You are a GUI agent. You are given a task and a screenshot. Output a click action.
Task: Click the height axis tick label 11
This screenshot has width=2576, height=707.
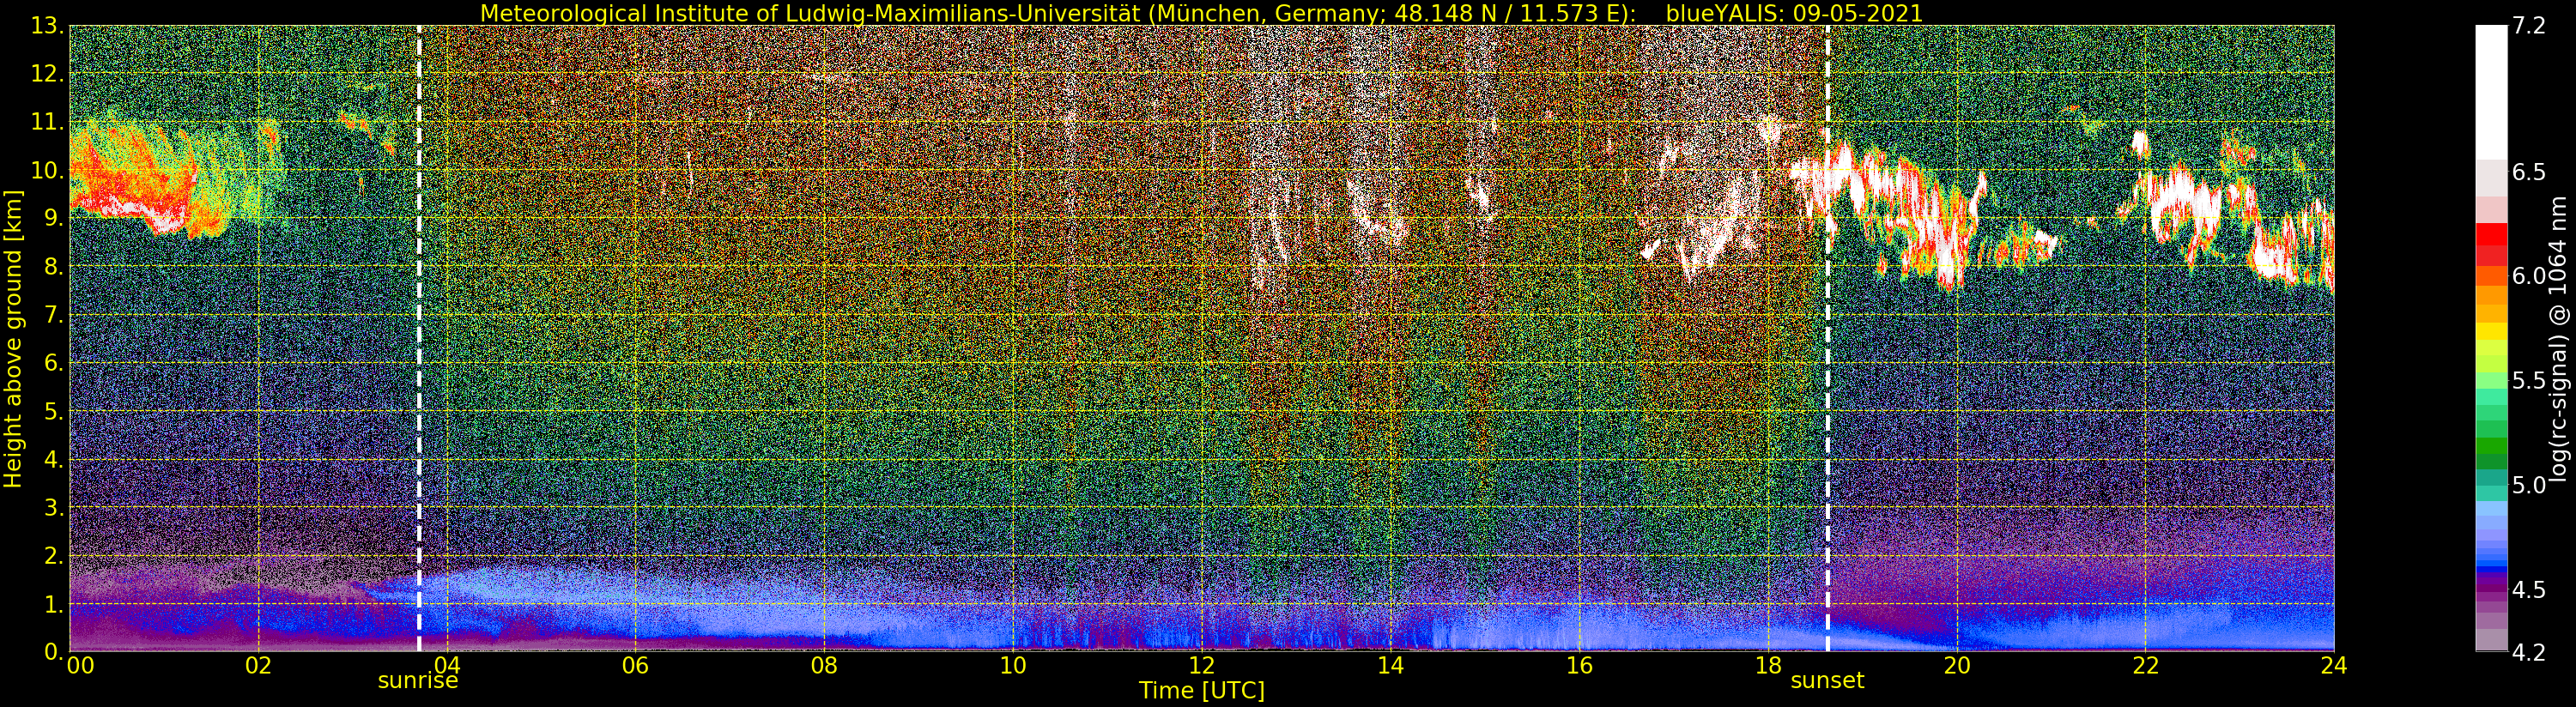[x=47, y=122]
